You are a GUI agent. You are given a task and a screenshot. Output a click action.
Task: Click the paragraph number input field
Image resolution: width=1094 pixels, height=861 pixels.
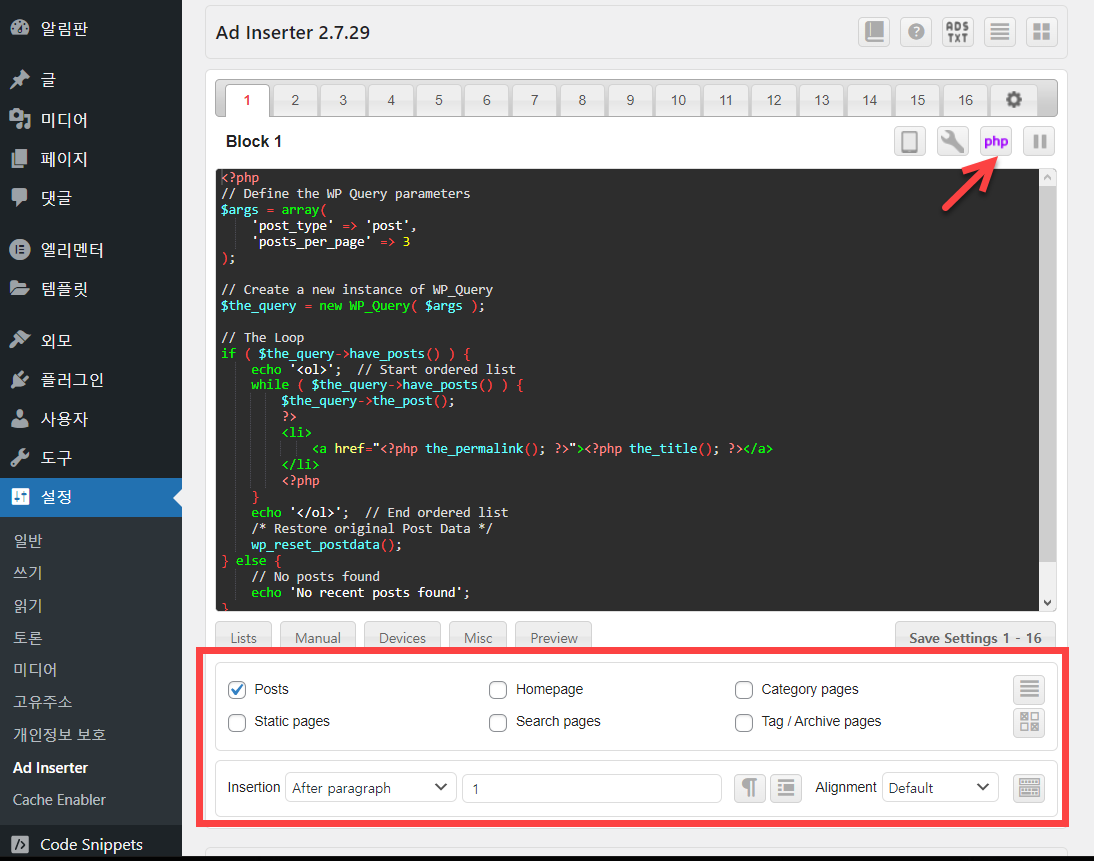coord(592,788)
